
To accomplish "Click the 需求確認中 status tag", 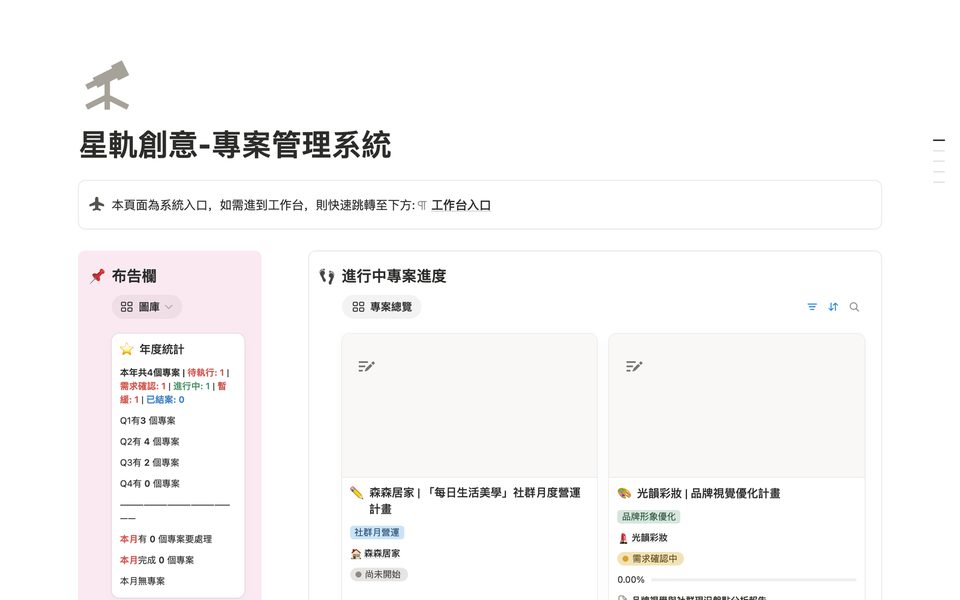I will [650, 558].
